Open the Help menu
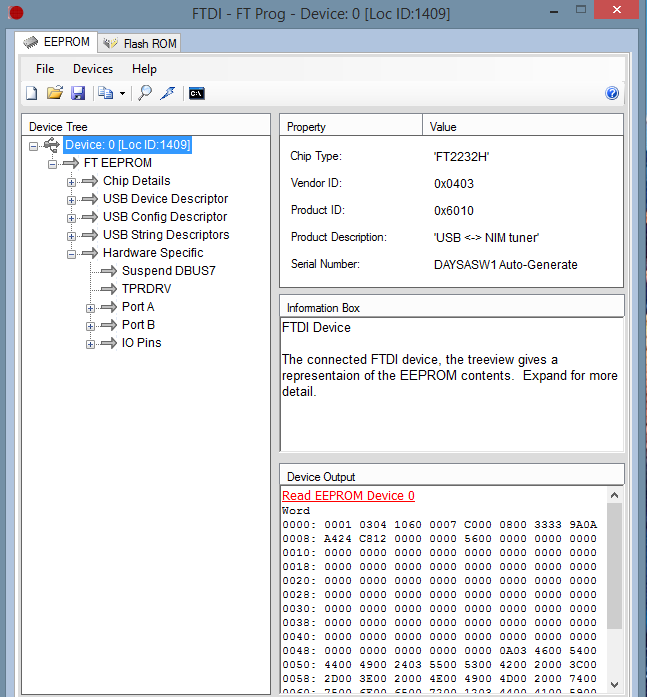The image size is (647, 697). (x=144, y=69)
